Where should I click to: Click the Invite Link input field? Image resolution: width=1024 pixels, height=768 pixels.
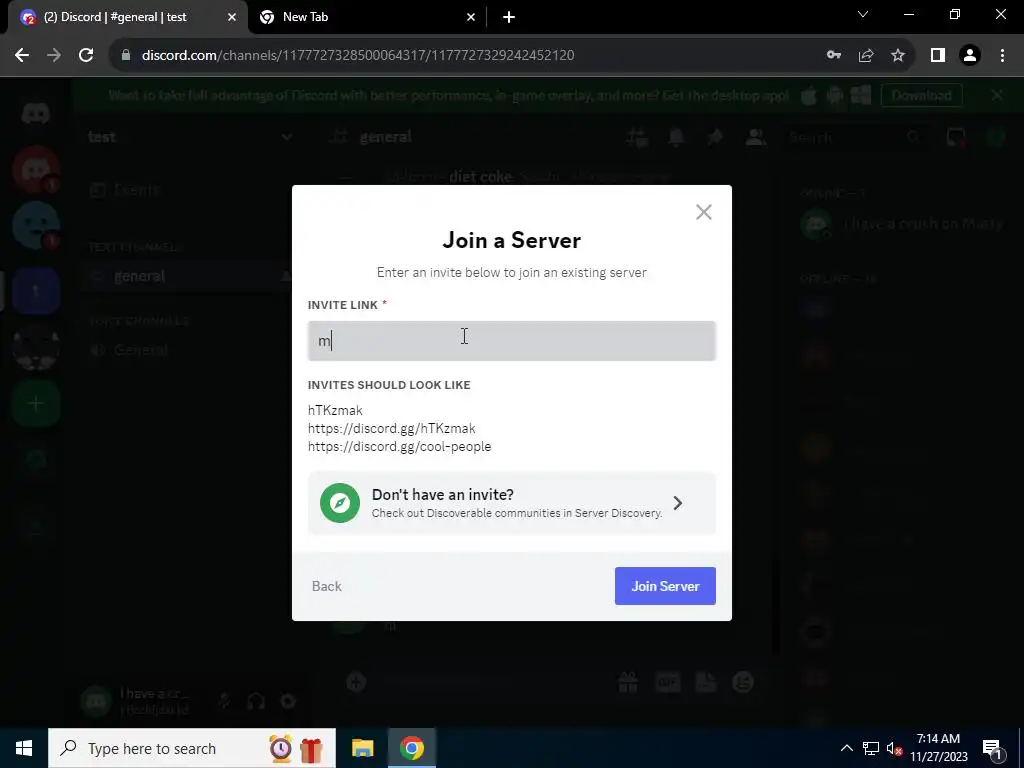[511, 341]
